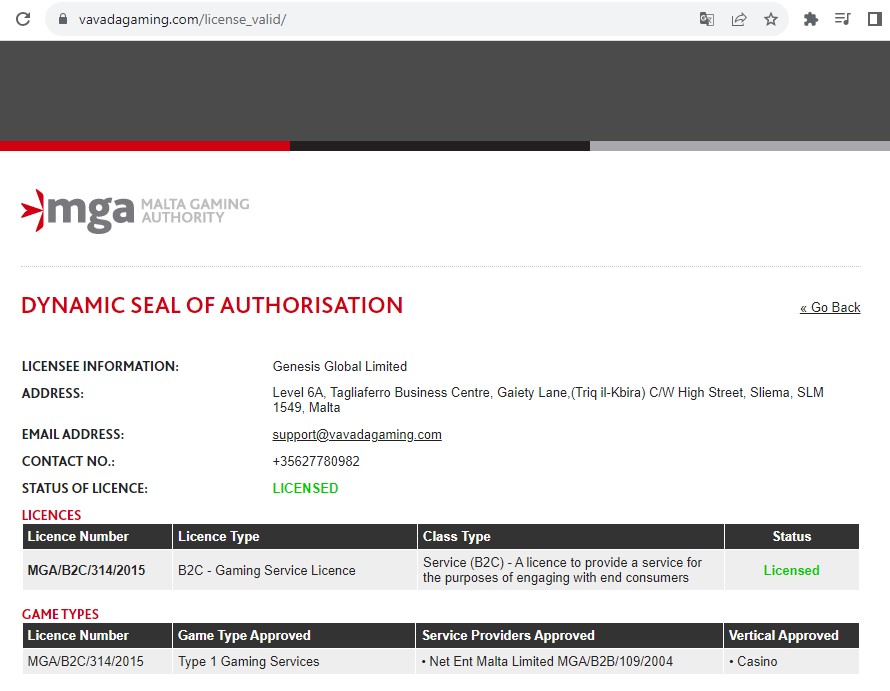
Task: Select the licensee name Genesis Global Limited
Action: [339, 366]
